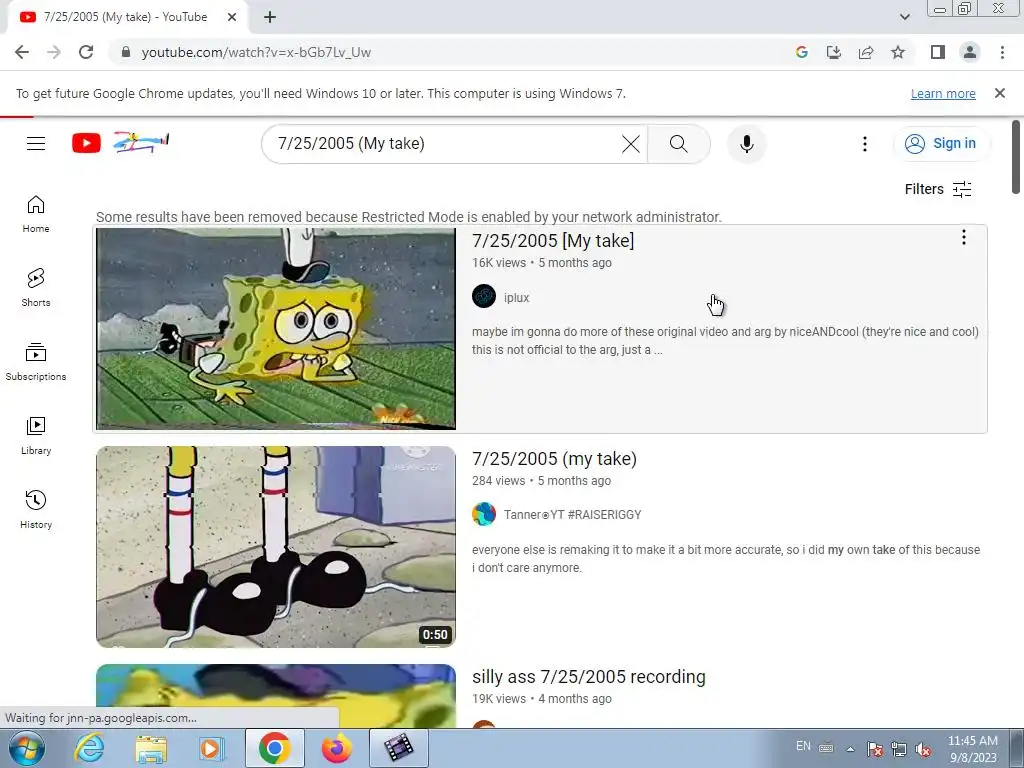Open the SpongeBob crying video thumbnail

click(276, 328)
